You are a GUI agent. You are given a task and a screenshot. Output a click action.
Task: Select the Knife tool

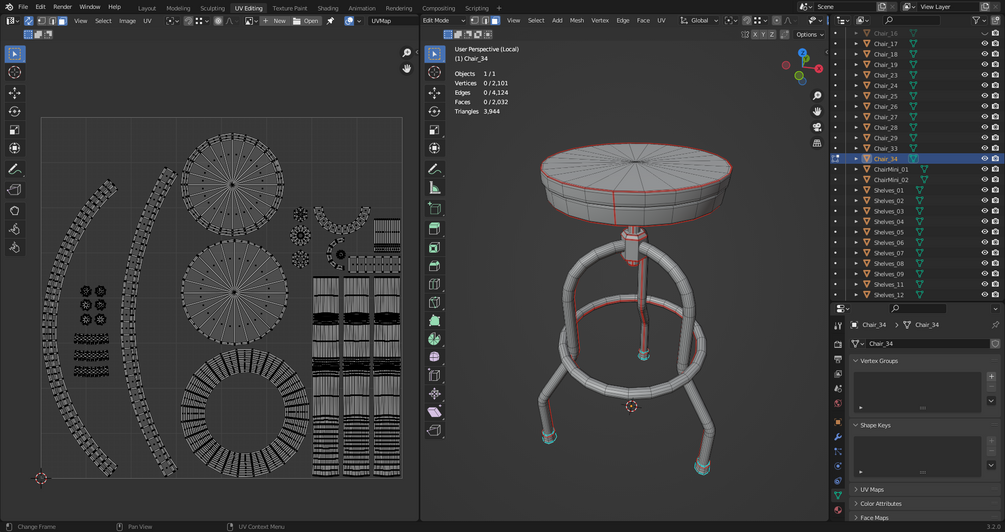coord(435,302)
